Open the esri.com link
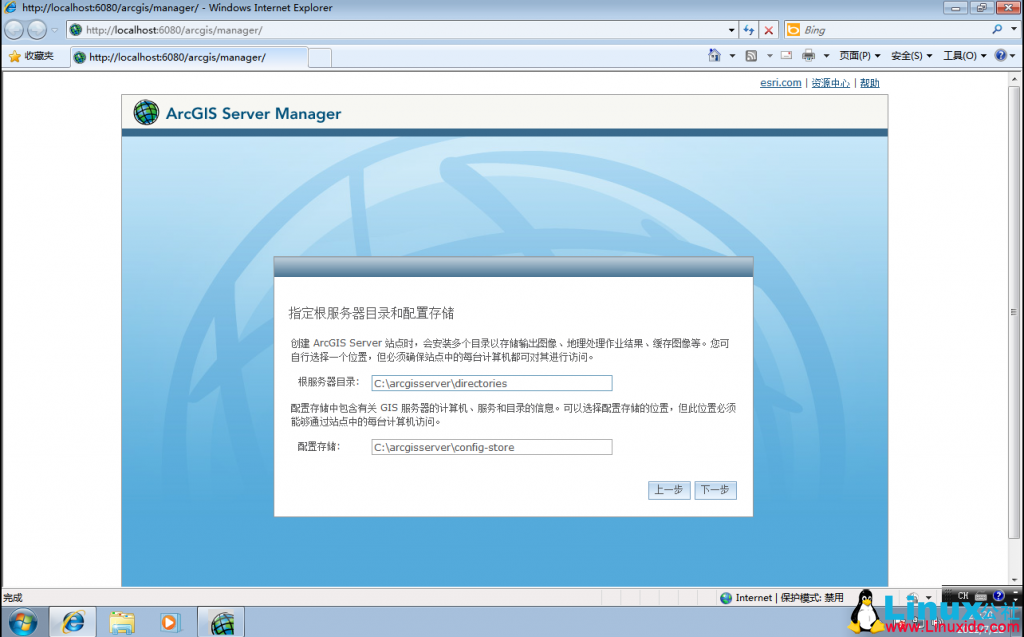The width and height of the screenshot is (1024, 637). [780, 82]
